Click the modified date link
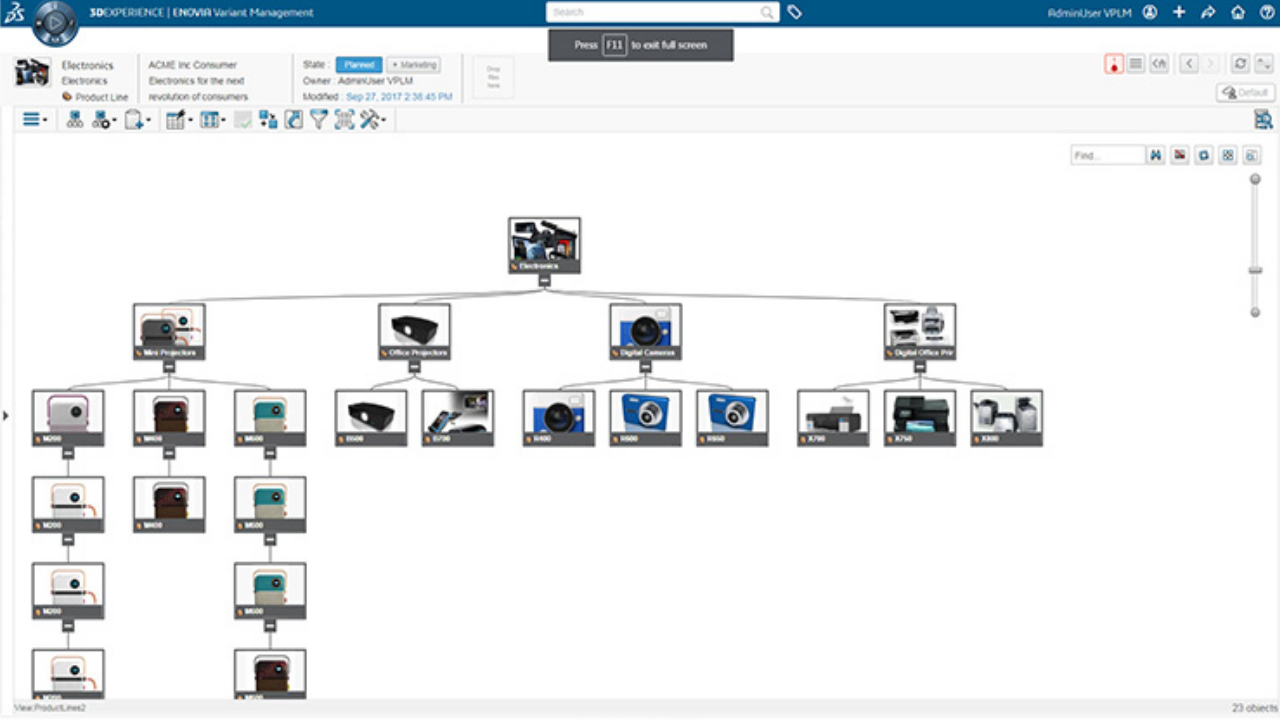Image resolution: width=1280 pixels, height=720 pixels. click(399, 97)
